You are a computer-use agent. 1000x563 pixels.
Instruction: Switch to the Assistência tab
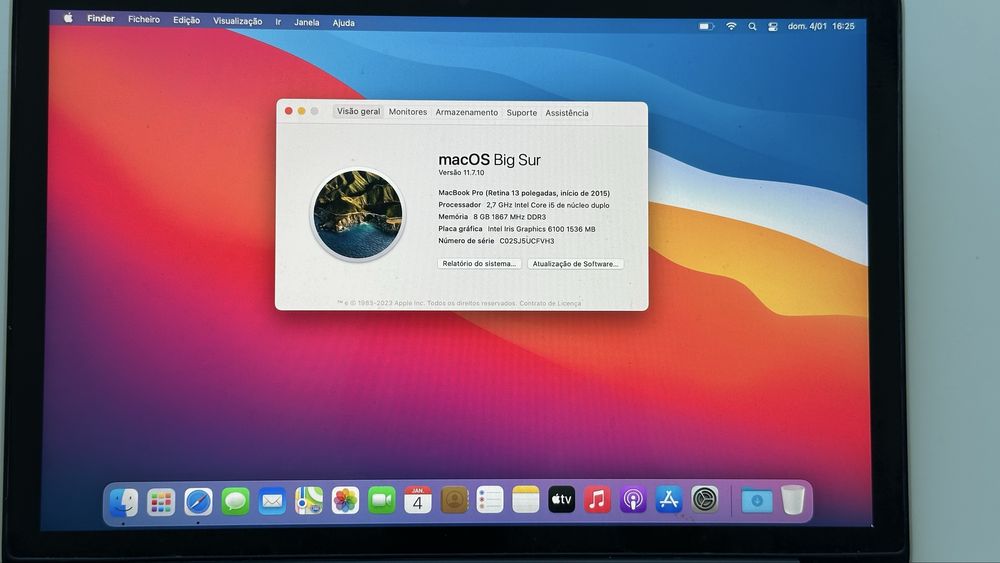pyautogui.click(x=567, y=113)
